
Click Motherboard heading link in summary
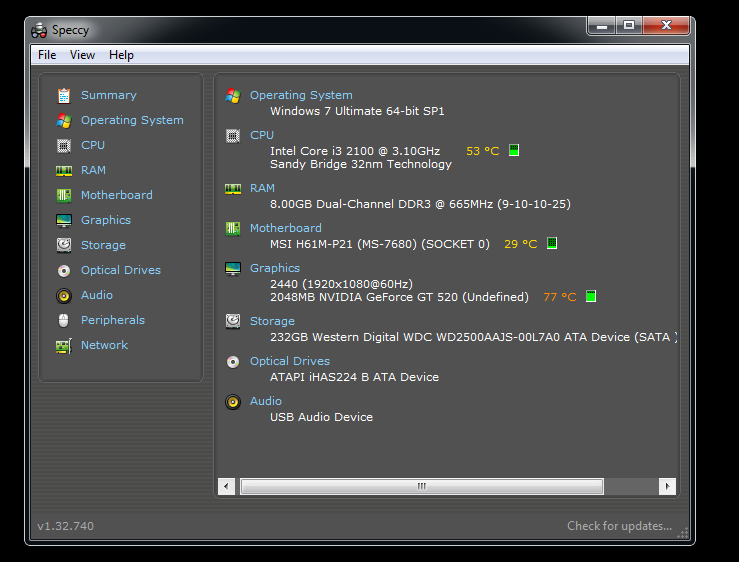(286, 228)
